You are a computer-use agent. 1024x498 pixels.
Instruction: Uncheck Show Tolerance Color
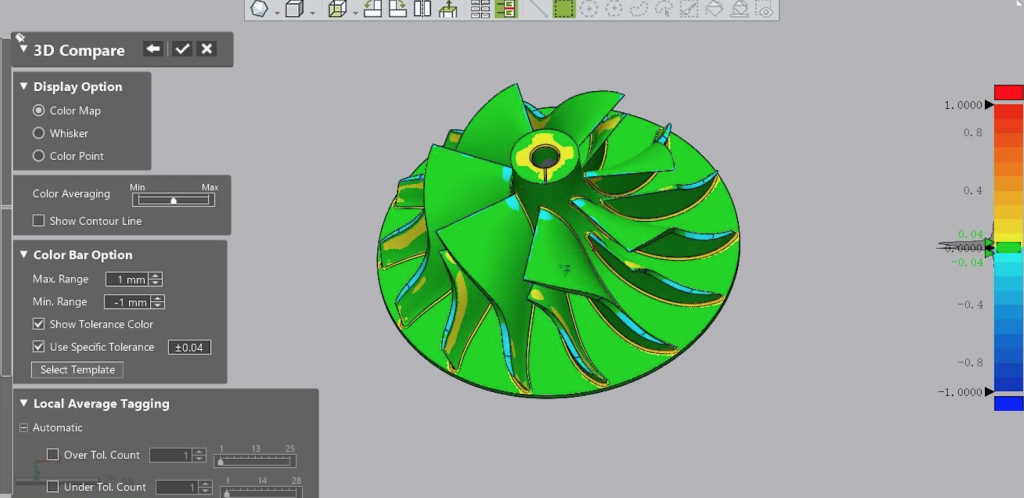[x=39, y=324]
